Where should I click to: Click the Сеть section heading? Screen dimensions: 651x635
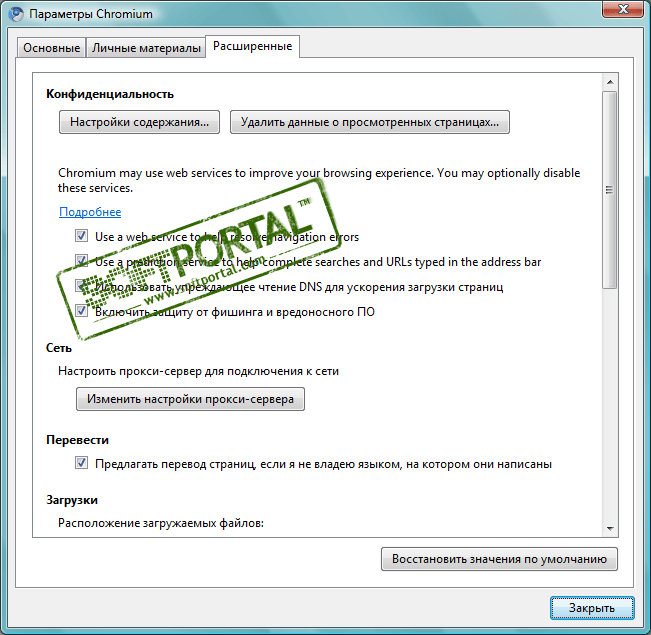point(59,348)
